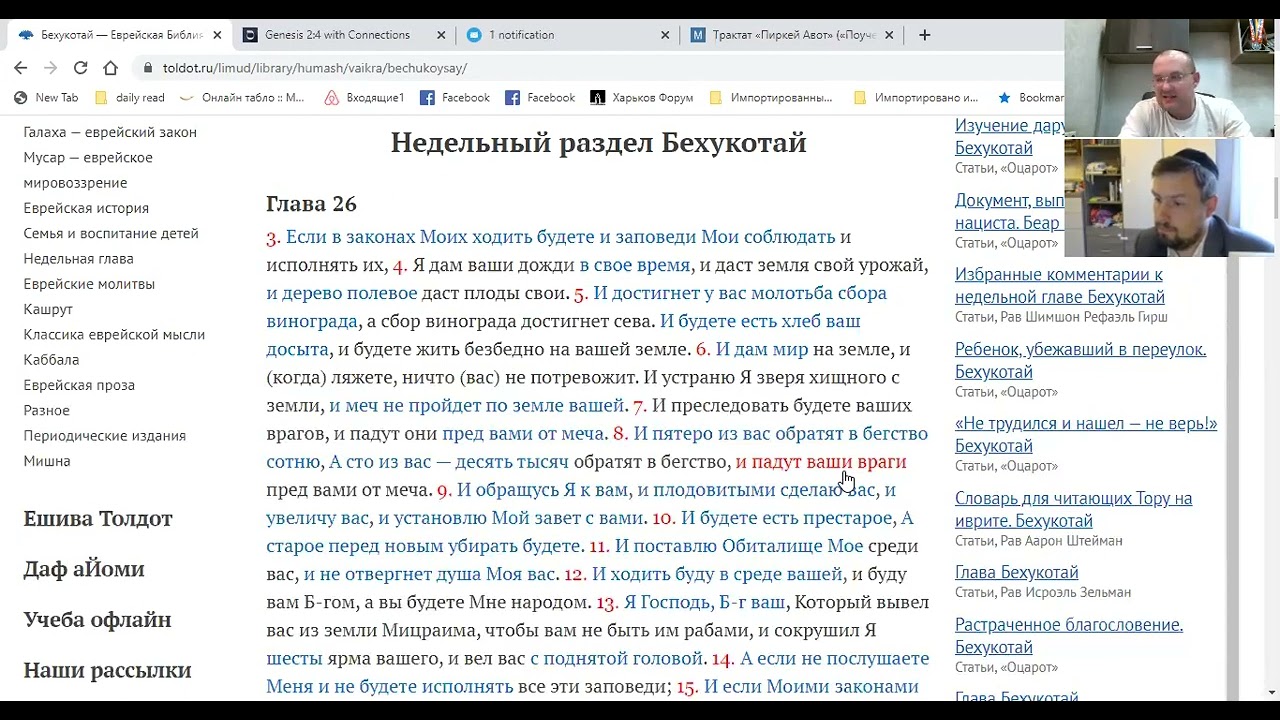1280x720 pixels.
Task: Open the Недельная глава sidebar link
Action: 78,259
